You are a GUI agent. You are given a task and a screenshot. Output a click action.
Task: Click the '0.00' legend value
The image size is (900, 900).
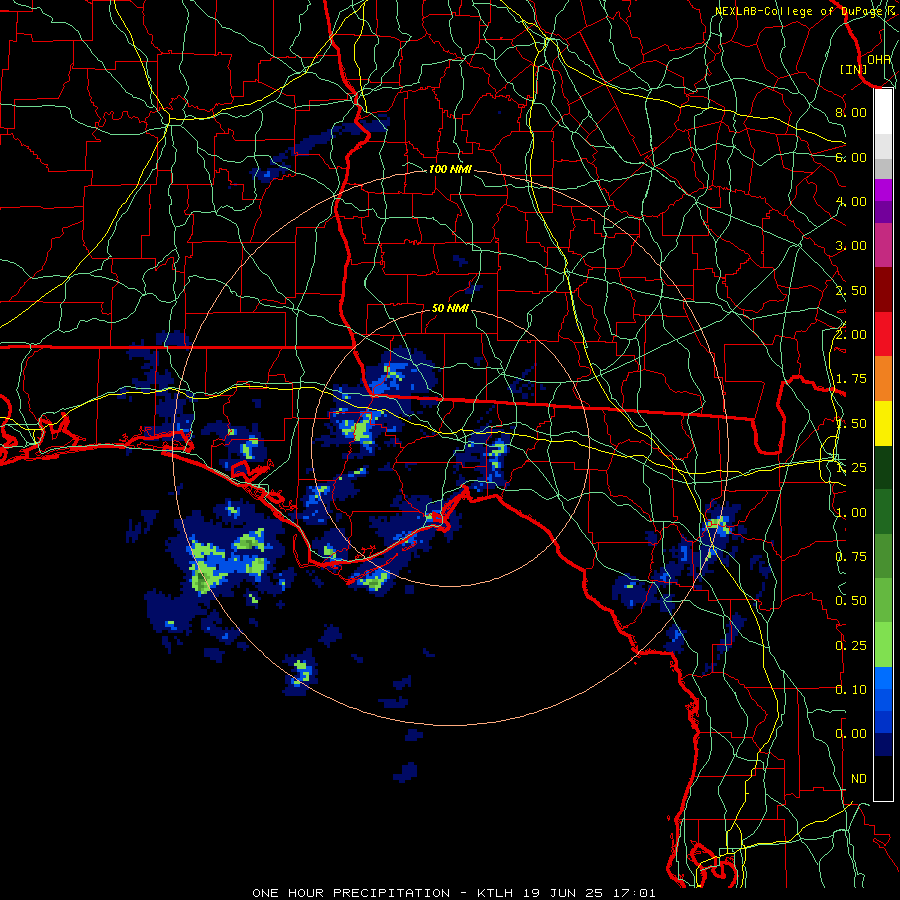(851, 734)
